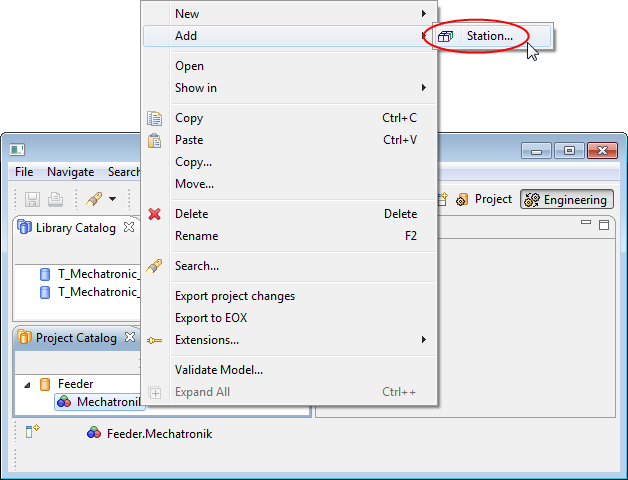628x480 pixels.
Task: Click the flashlight icon beside Search...
Action: (154, 266)
